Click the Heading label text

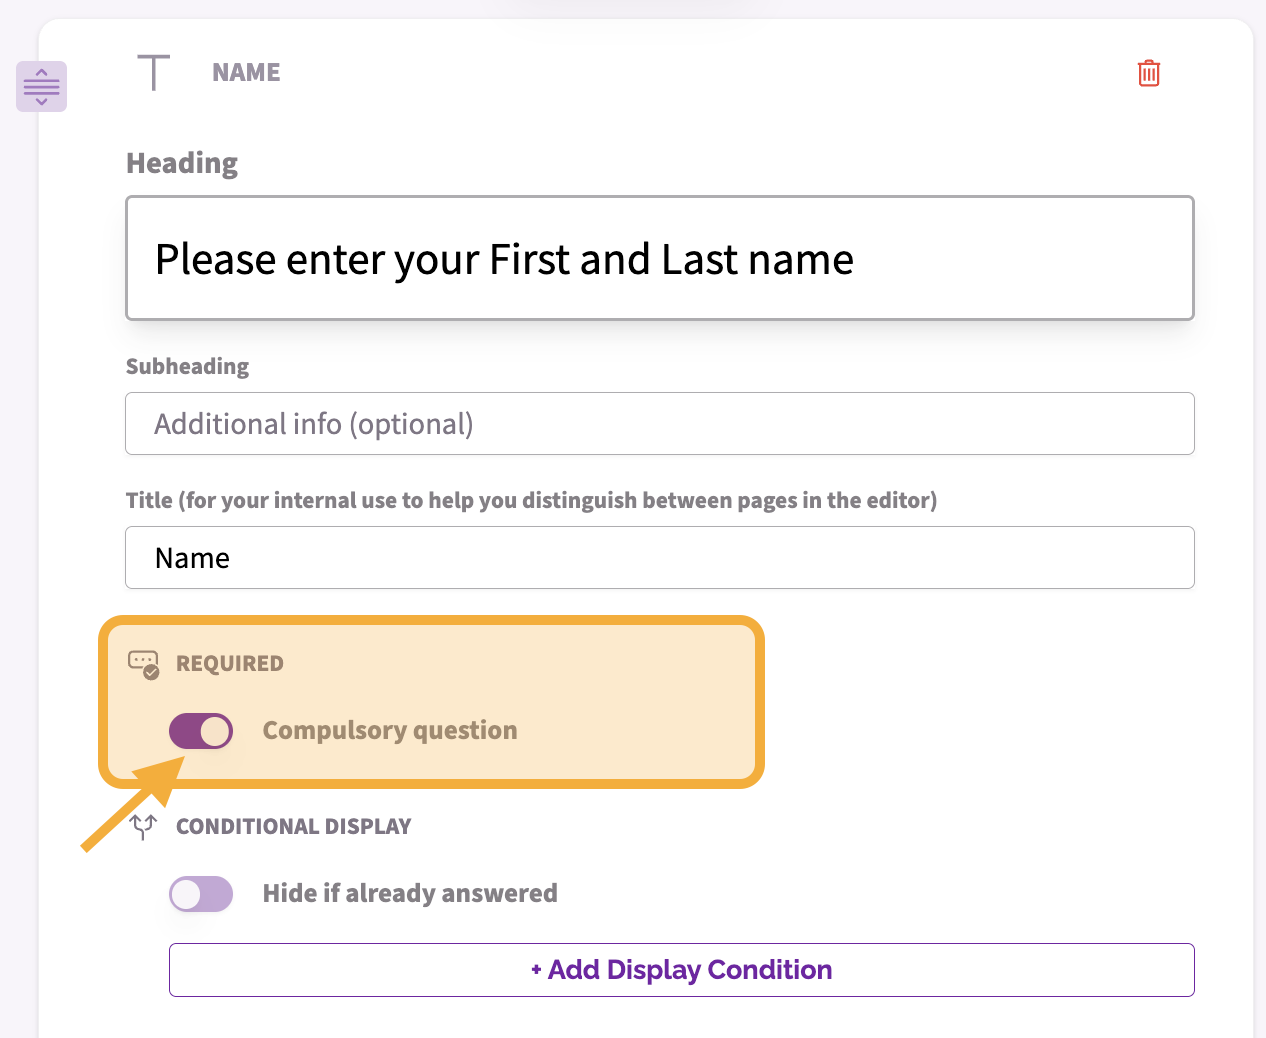tap(182, 163)
